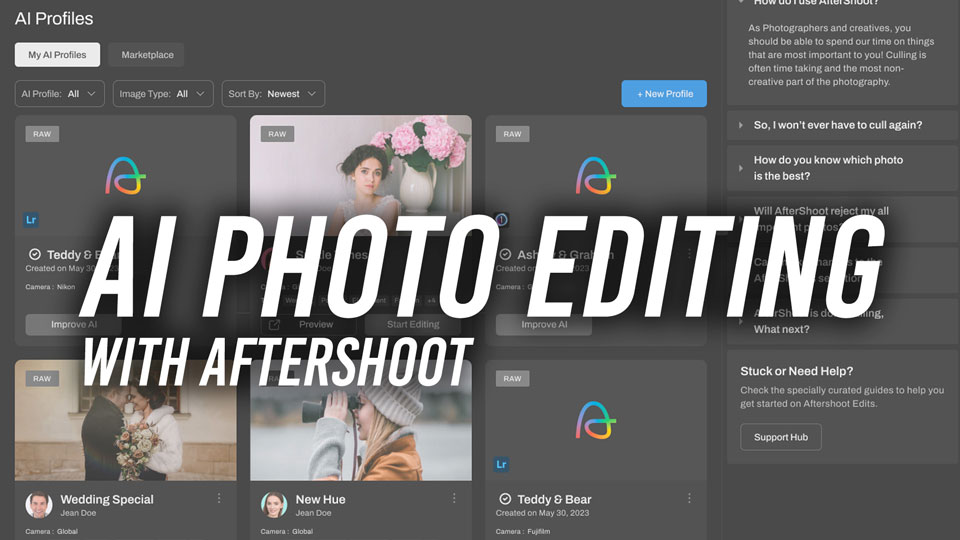Image resolution: width=960 pixels, height=540 pixels.
Task: Click Lightroom badge on bottom Teddy & Bear card
Action: click(x=501, y=464)
